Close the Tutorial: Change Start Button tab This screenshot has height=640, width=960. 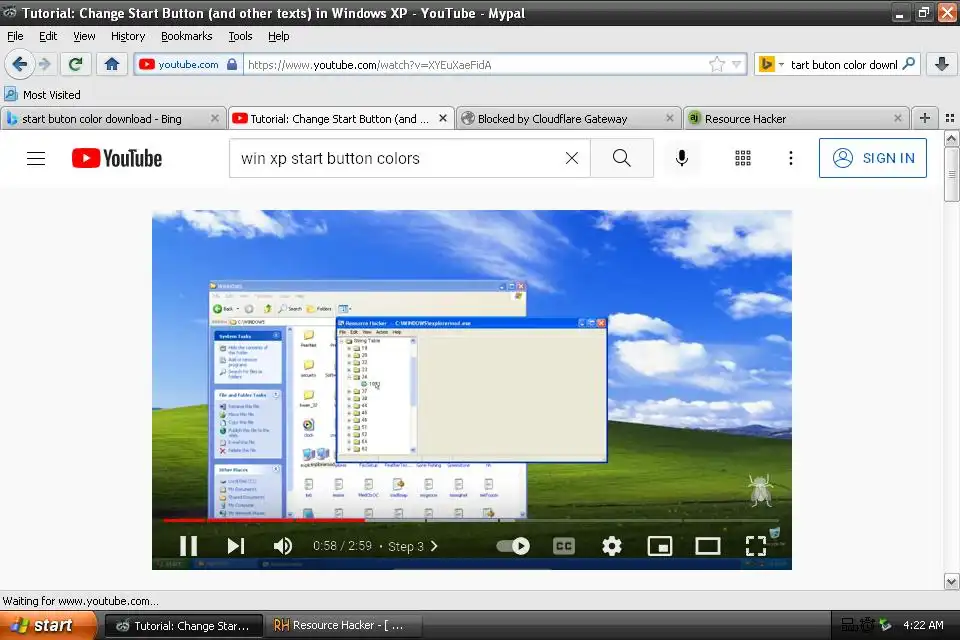(x=443, y=118)
